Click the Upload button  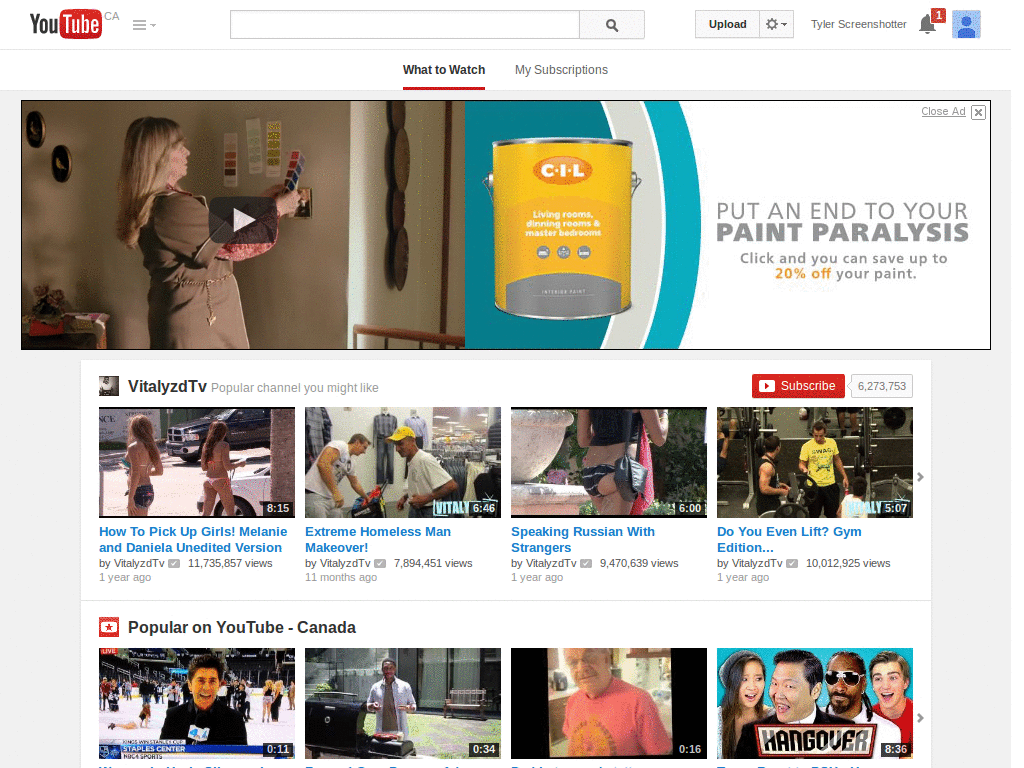728,24
